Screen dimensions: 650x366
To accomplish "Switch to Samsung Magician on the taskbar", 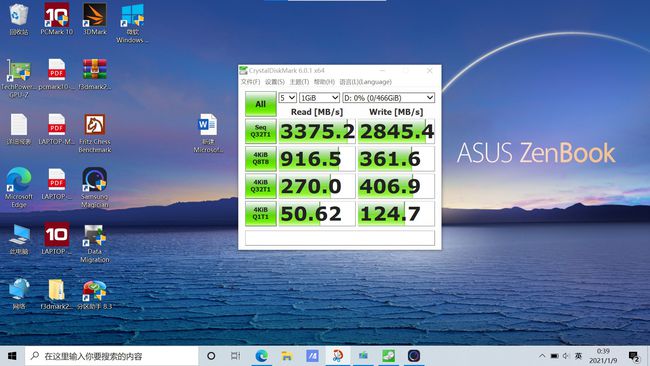I will (414, 356).
